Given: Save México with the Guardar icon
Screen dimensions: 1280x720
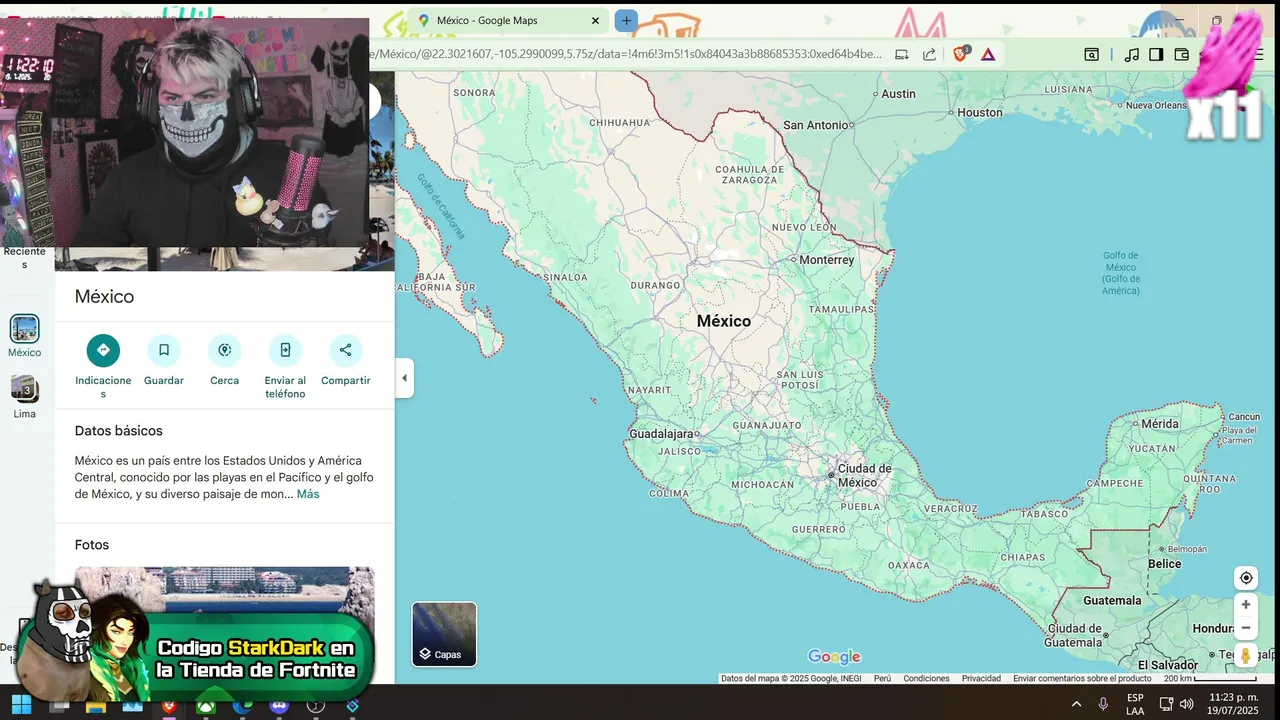Looking at the screenshot, I should [164, 350].
